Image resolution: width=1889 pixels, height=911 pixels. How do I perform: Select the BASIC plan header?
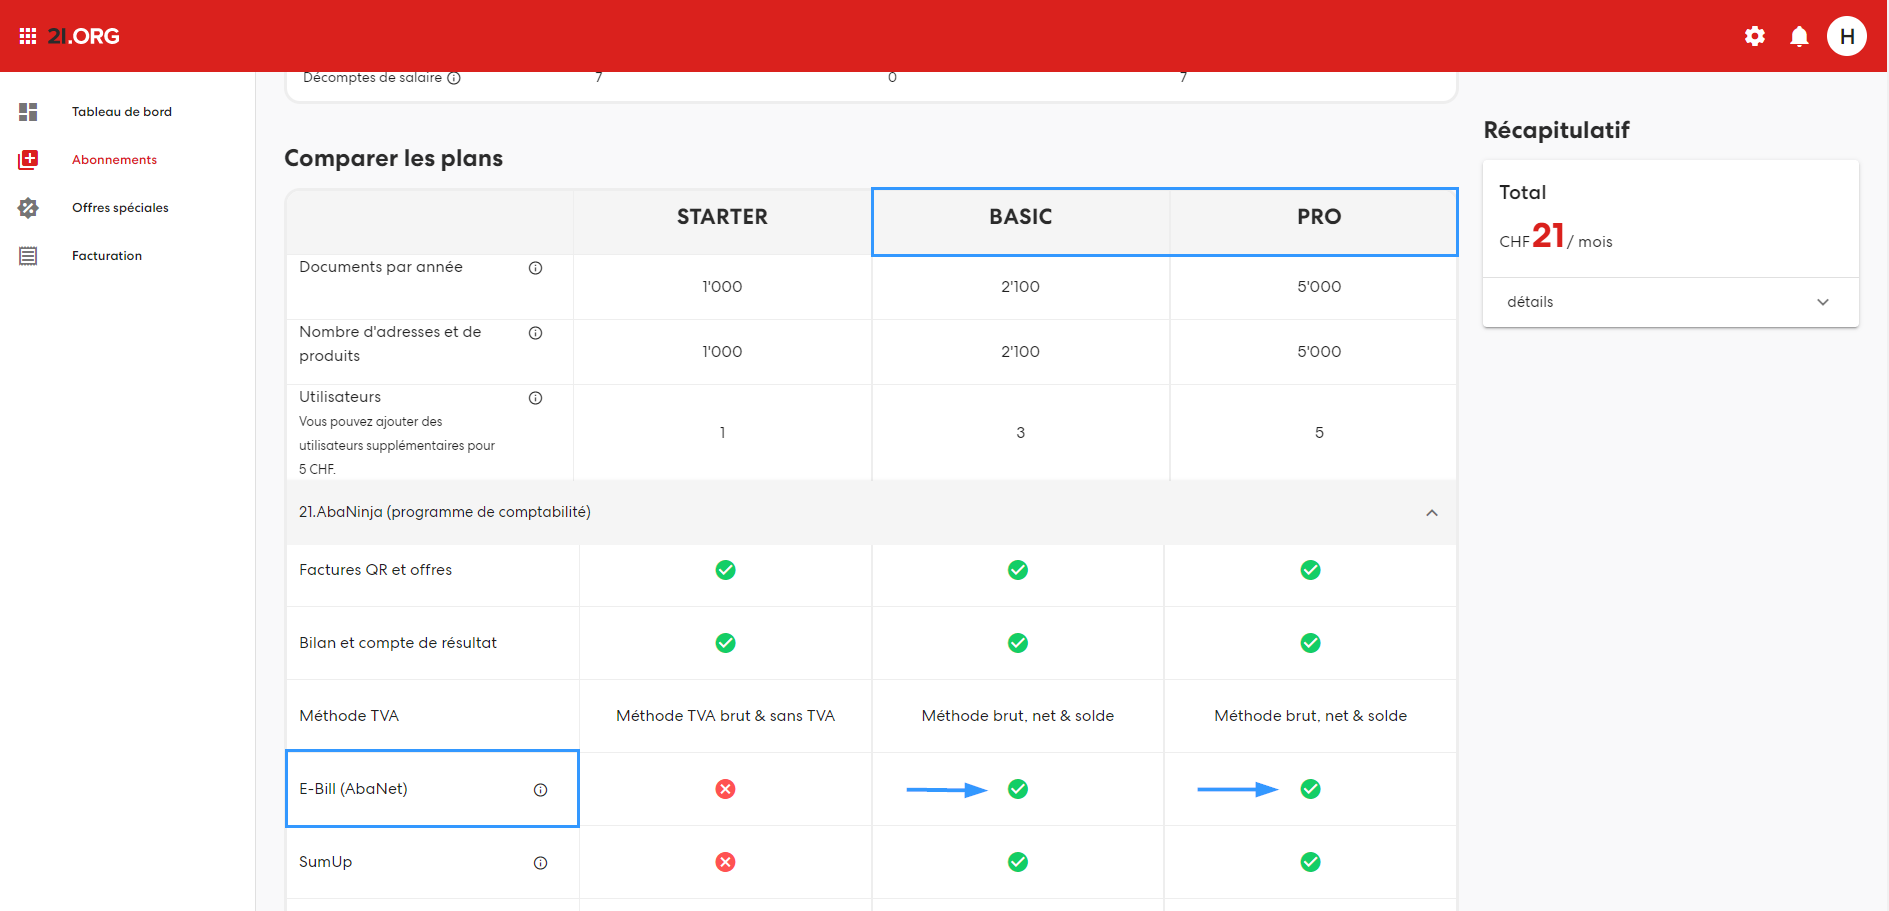(1021, 217)
